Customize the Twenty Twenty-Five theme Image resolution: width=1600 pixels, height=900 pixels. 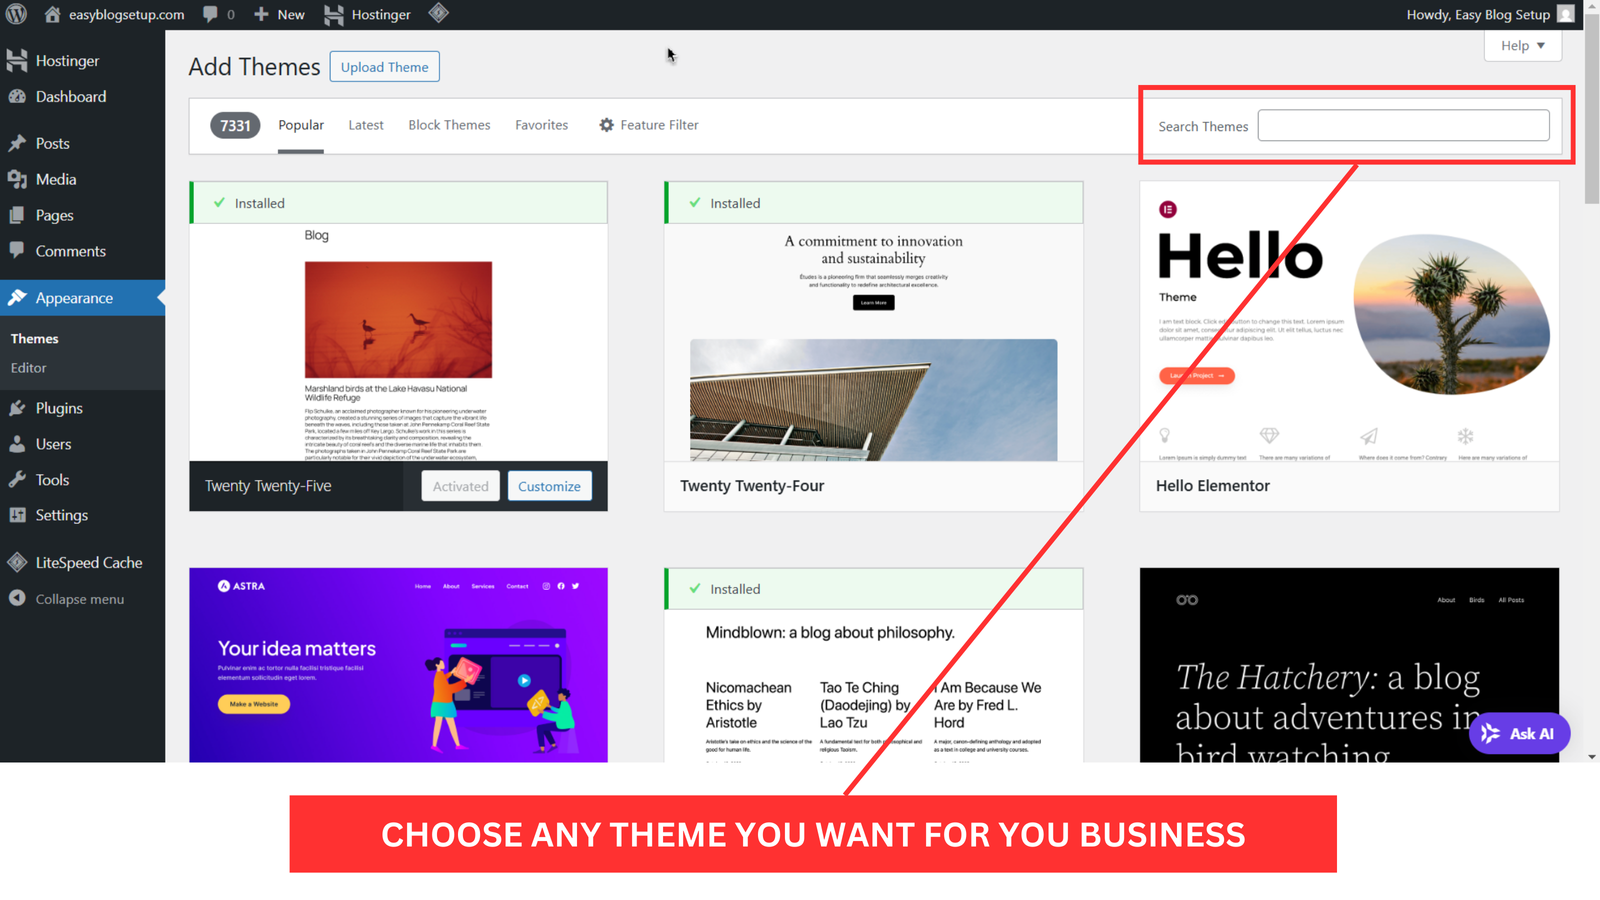(x=549, y=486)
